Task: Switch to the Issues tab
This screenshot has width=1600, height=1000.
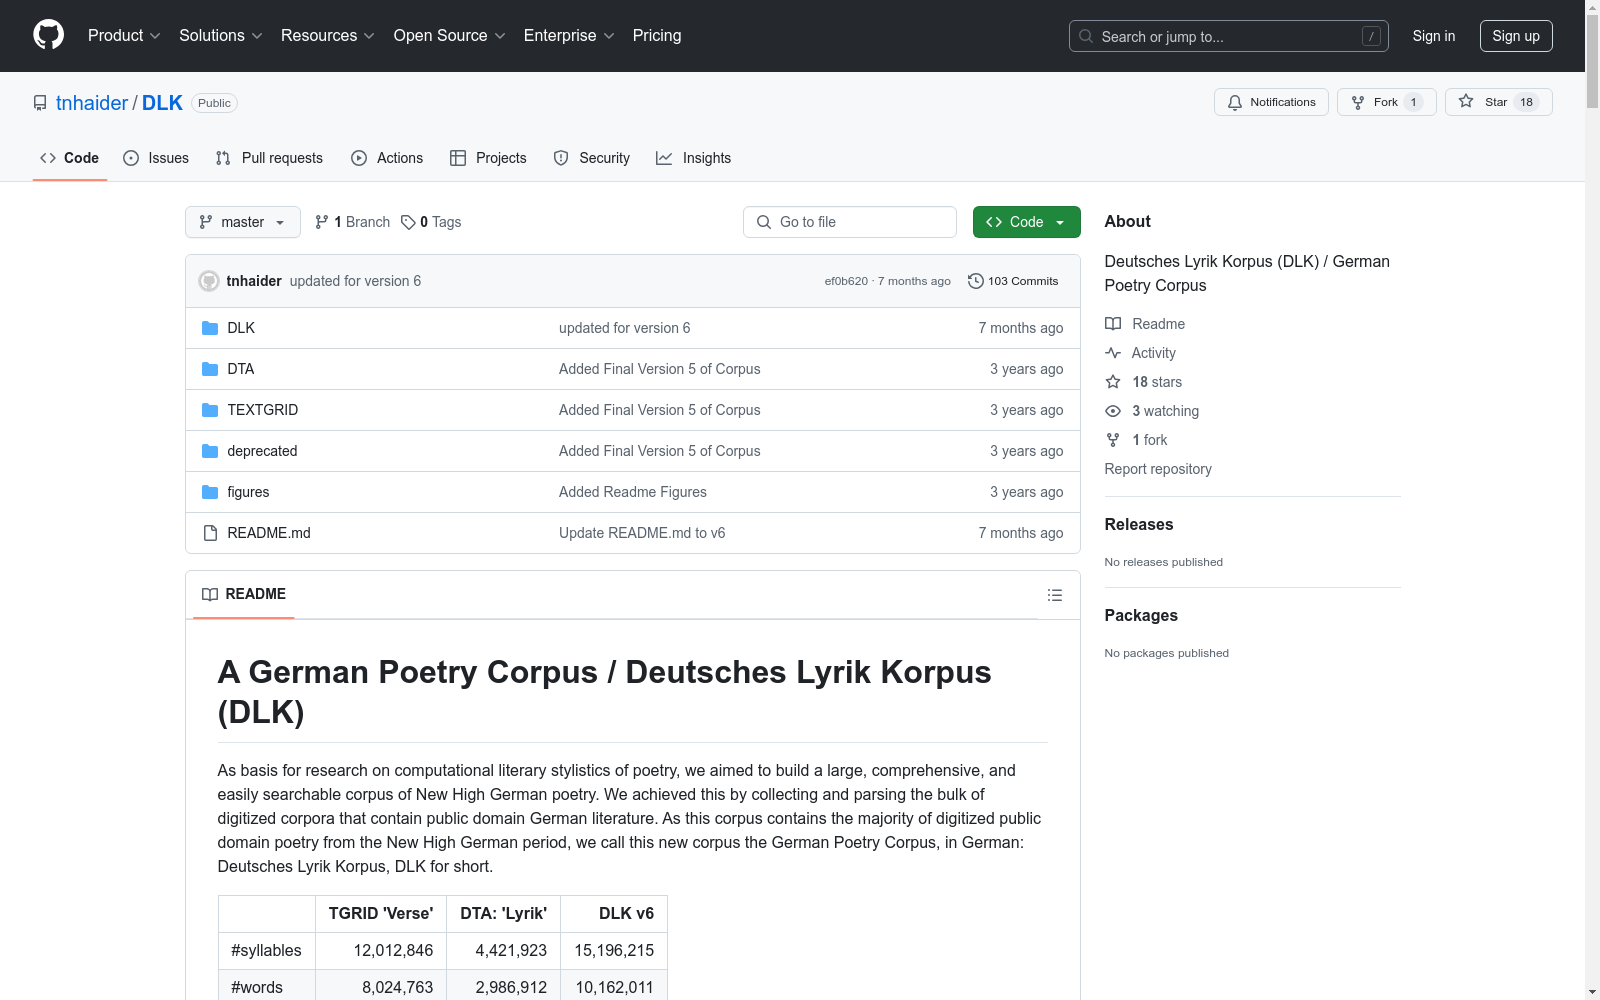Action: pos(156,158)
